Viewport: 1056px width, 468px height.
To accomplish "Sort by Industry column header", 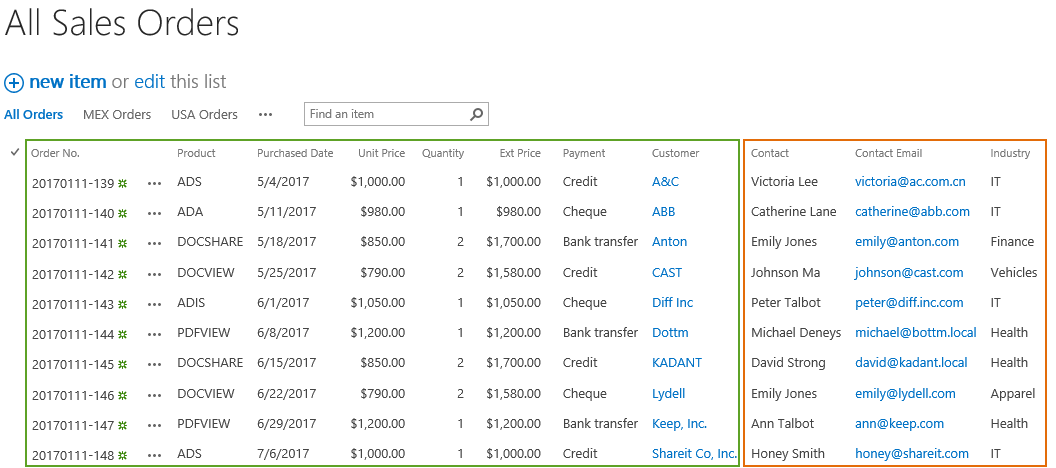I will pos(1010,154).
